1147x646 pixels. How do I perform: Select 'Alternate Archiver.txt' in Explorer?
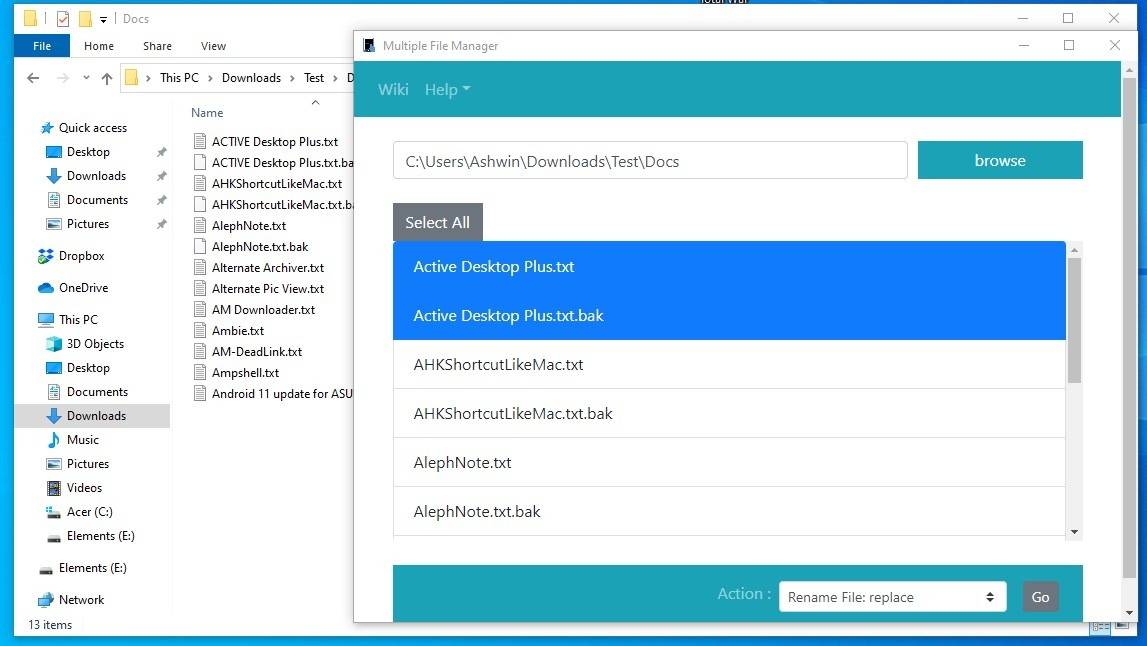click(x=268, y=268)
